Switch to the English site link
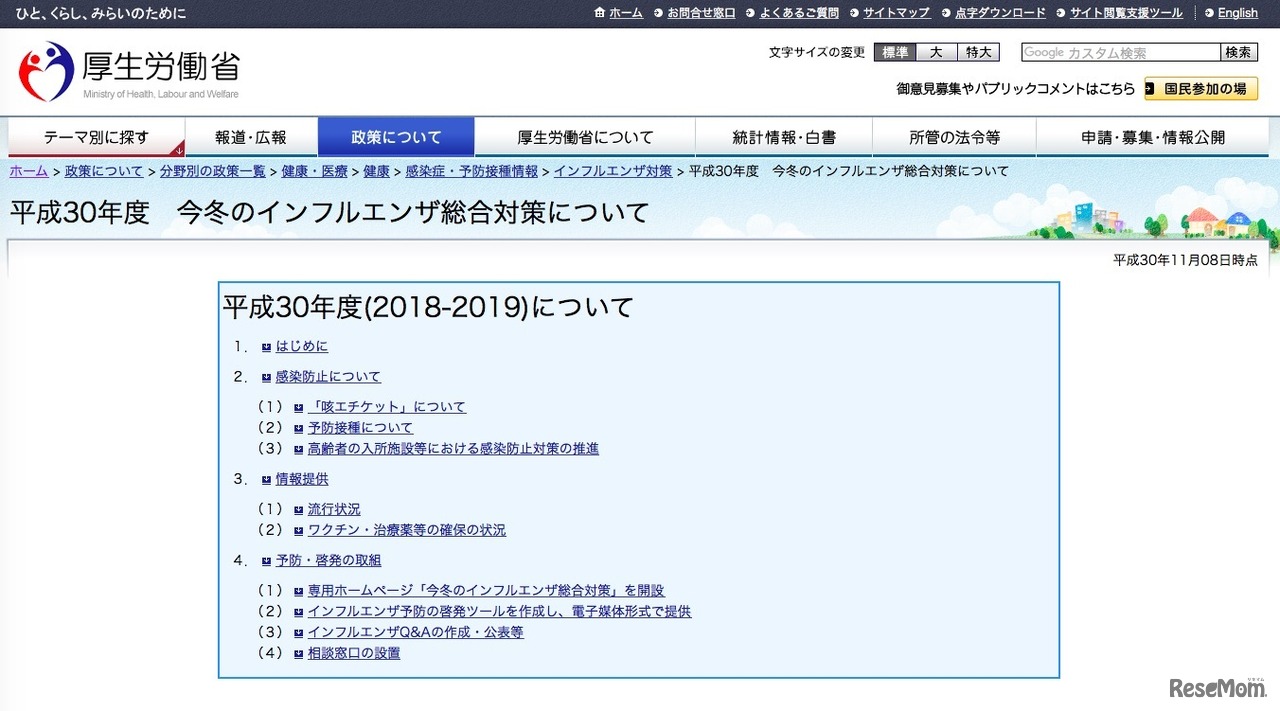Screen dimensions: 1280x711 pos(1237,13)
